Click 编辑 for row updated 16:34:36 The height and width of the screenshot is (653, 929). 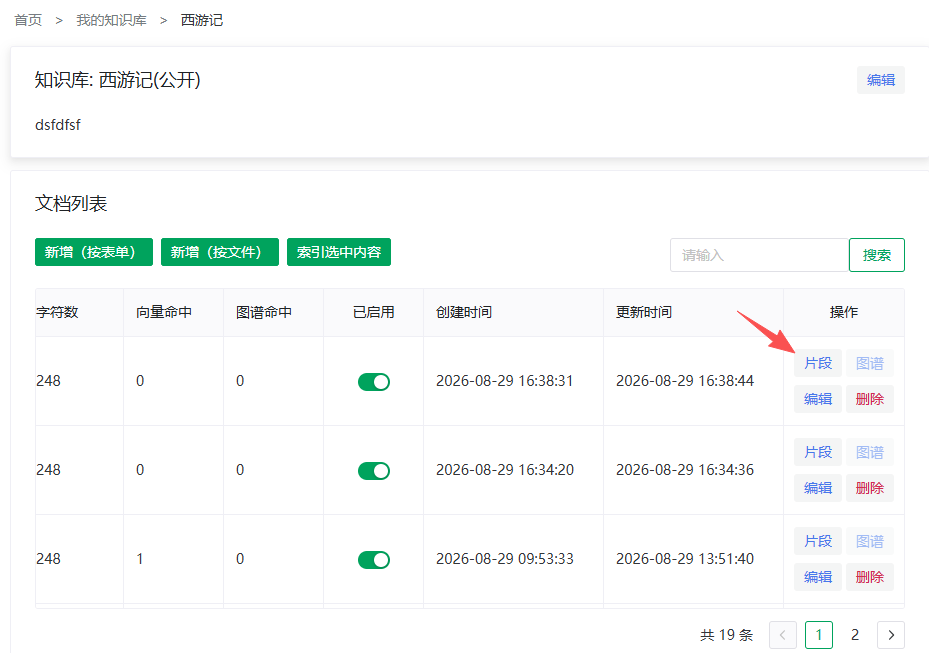[x=818, y=488]
